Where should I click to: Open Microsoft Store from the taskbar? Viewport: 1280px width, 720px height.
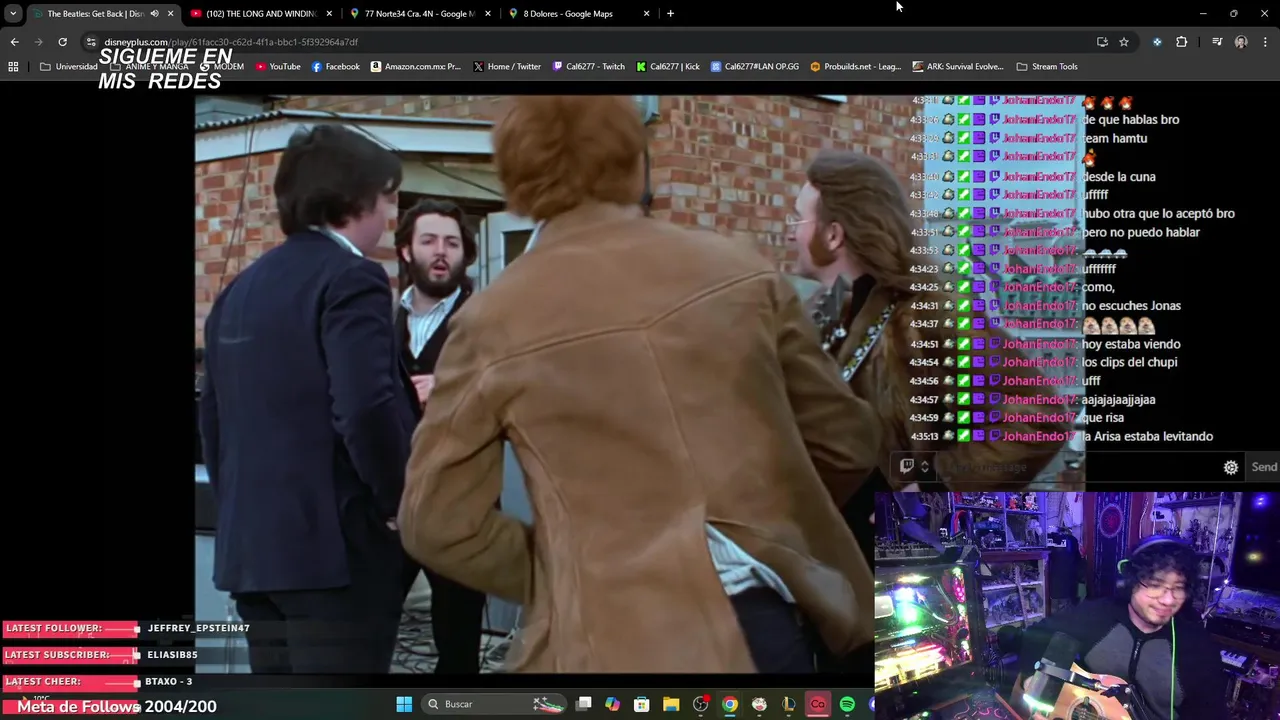point(641,704)
